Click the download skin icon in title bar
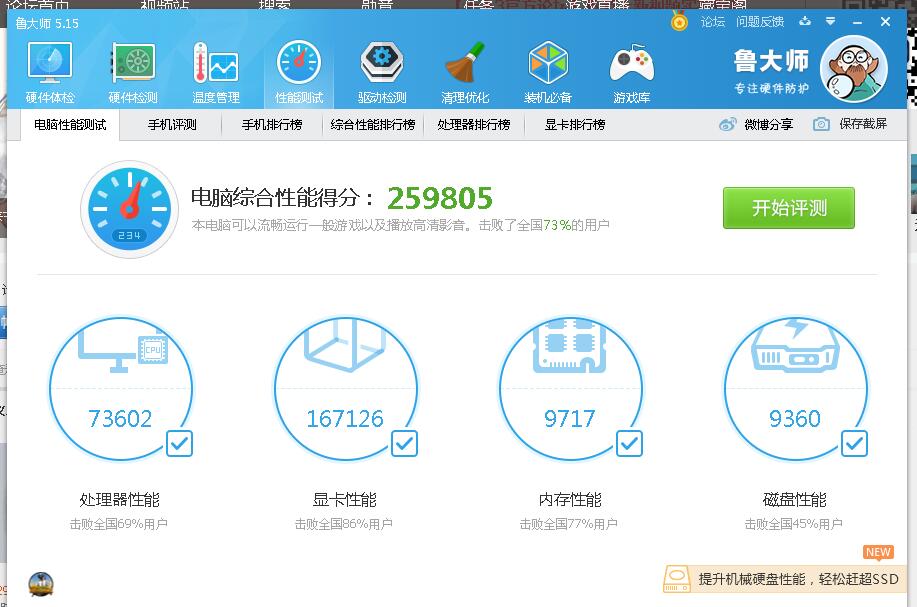The height and width of the screenshot is (607, 917). coord(805,22)
